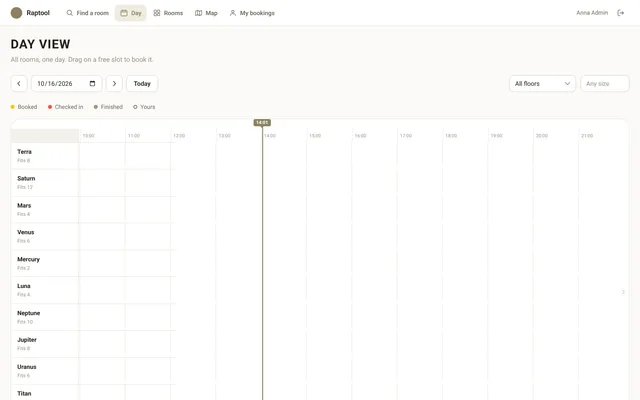Screen dimensions: 640x400
Task: Open the Rooms grid view
Action: pos(168,13)
